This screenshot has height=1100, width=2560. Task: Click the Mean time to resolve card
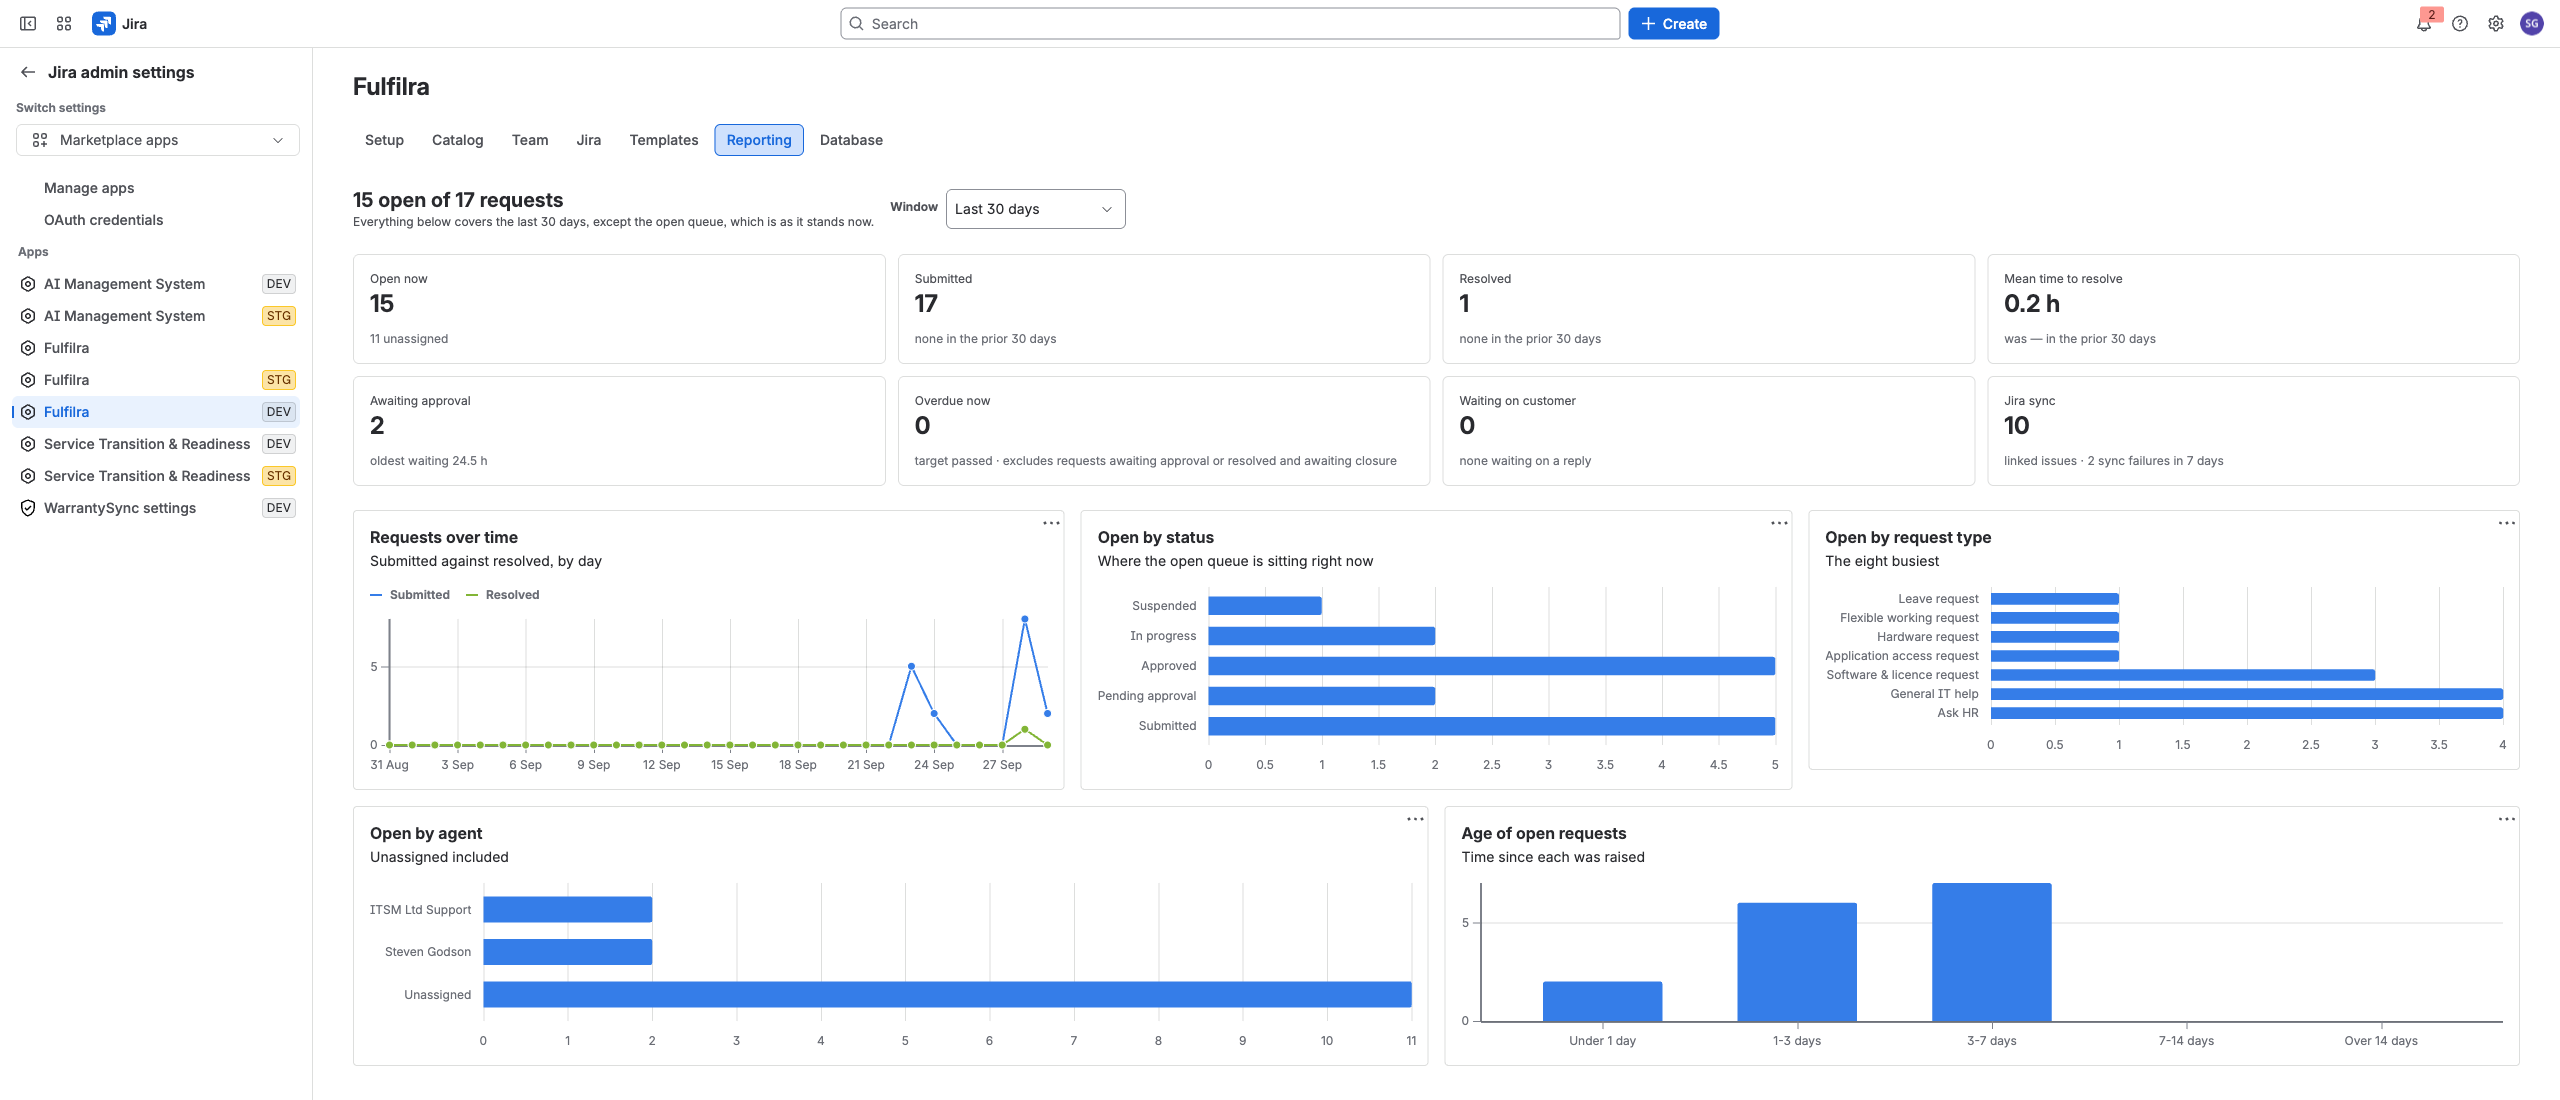coord(2253,309)
